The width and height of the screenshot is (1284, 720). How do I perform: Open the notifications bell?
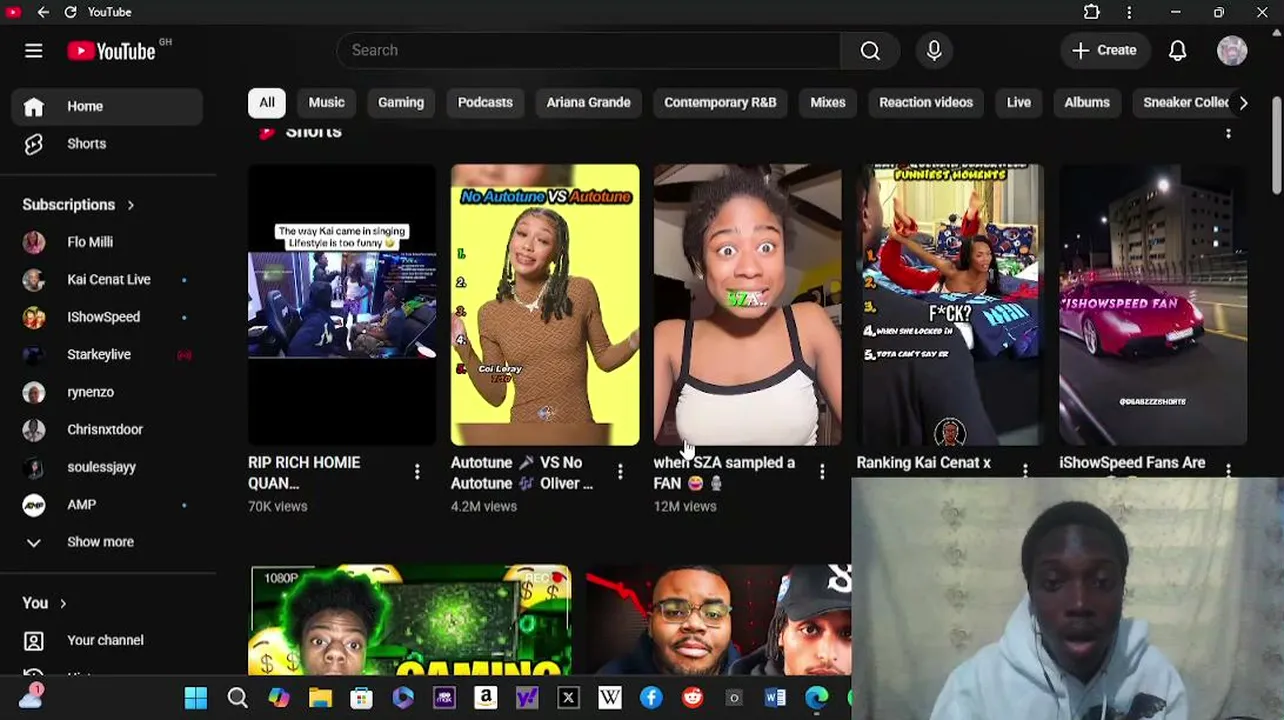pos(1177,51)
